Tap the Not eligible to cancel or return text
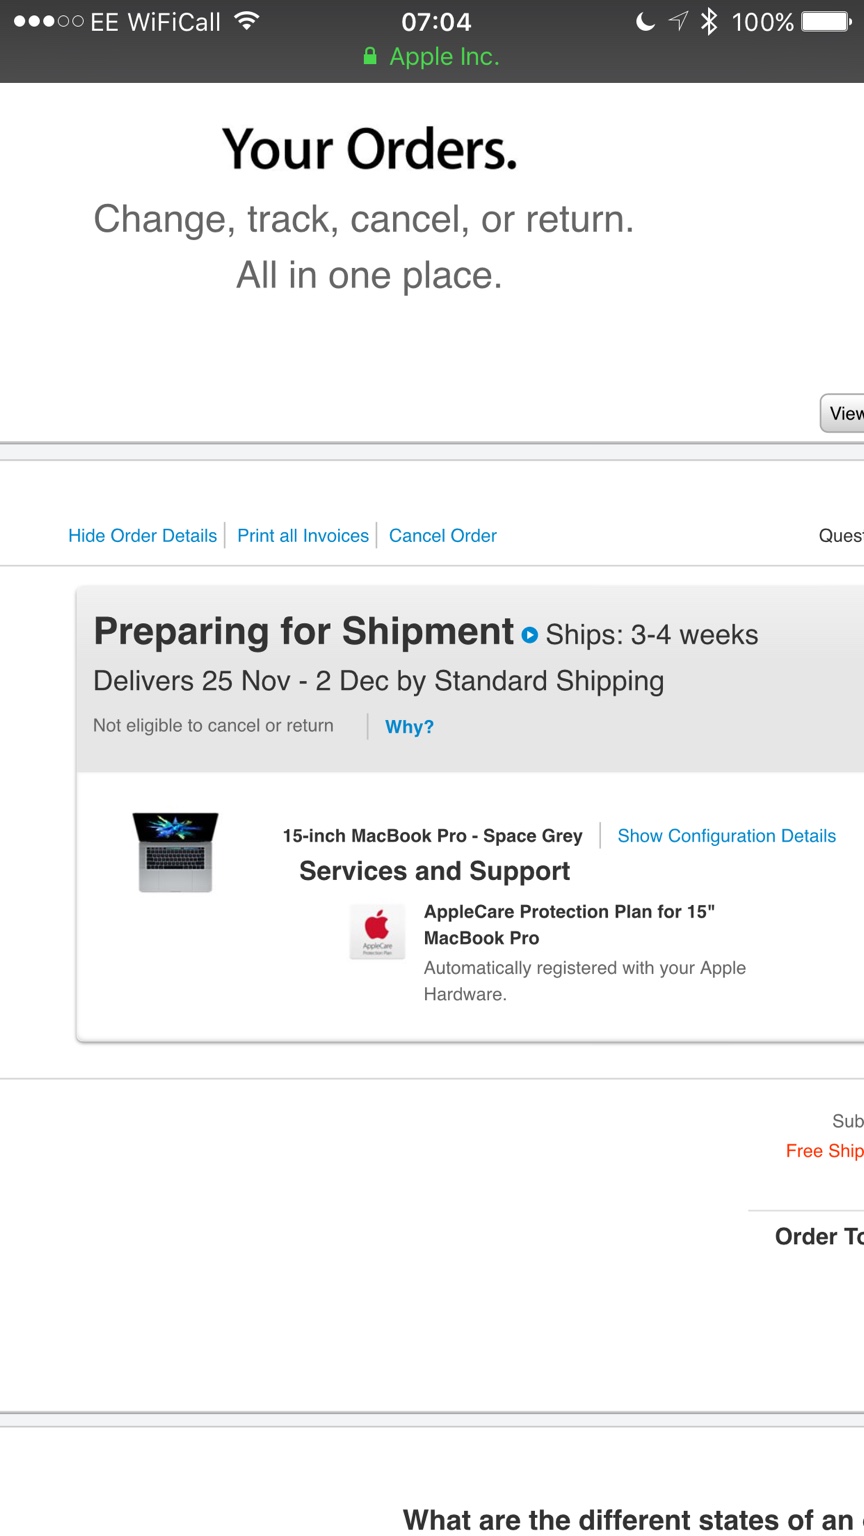 [x=213, y=726]
